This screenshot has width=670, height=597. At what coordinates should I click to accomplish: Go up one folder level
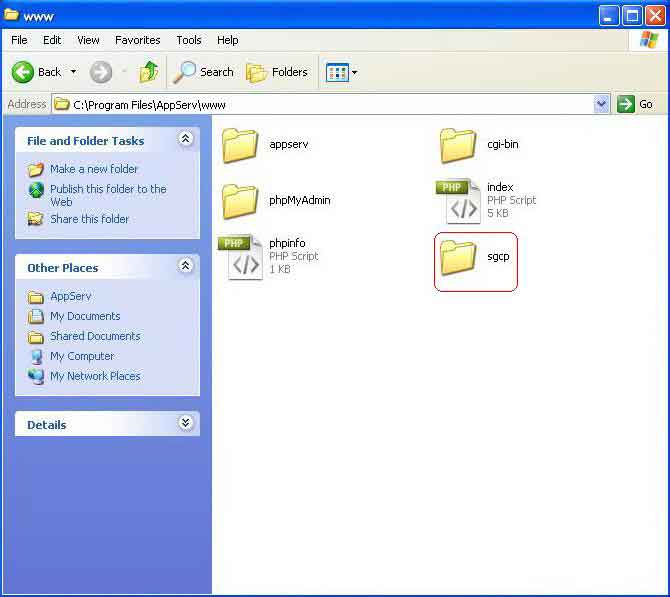click(149, 72)
